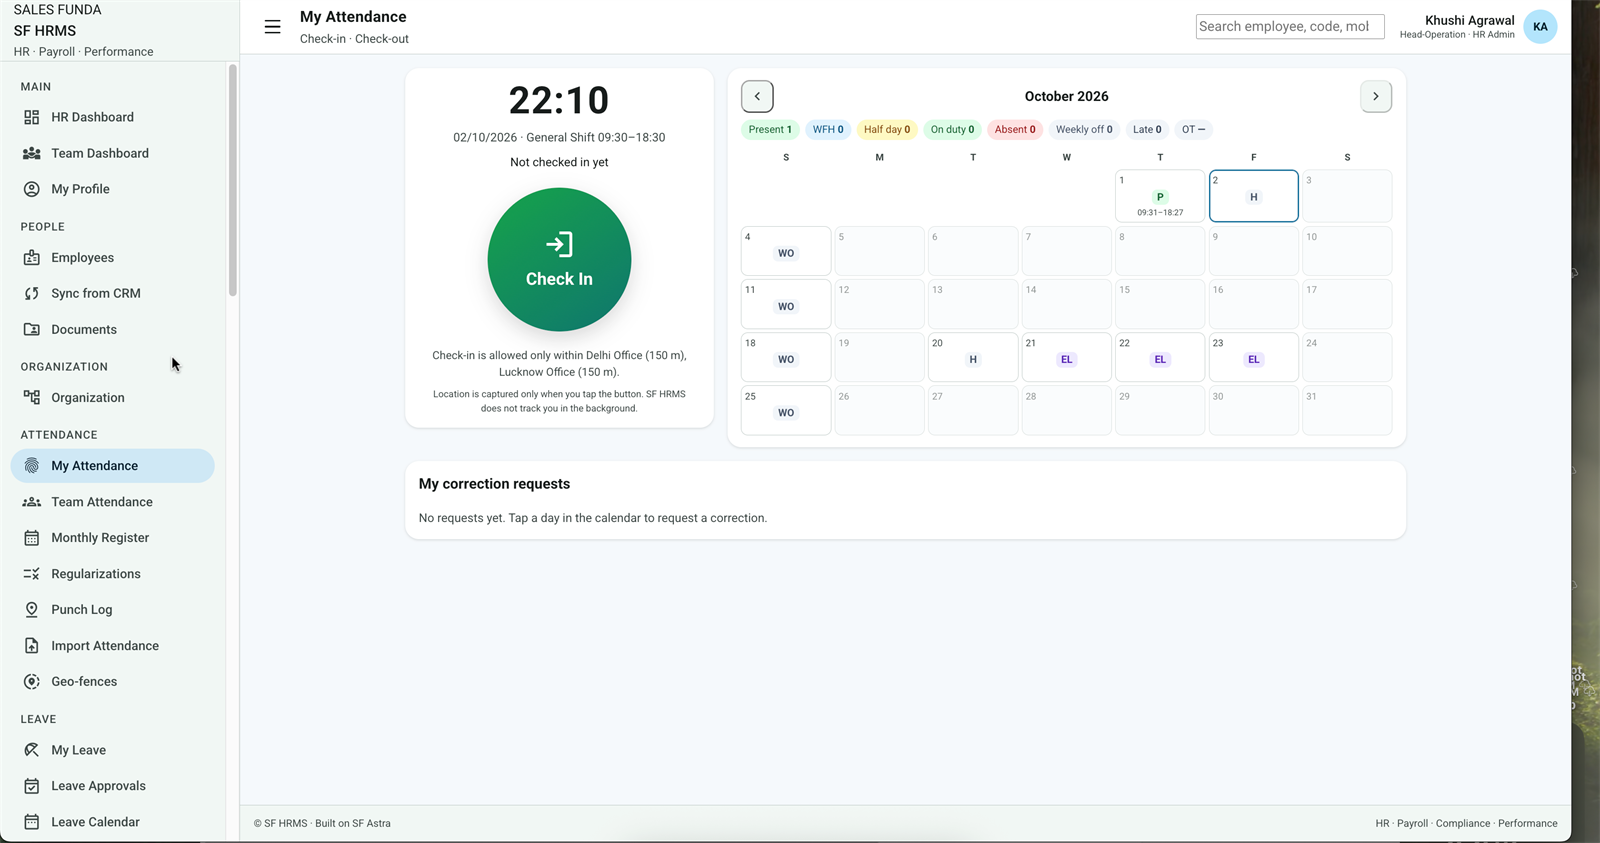Screen dimensions: 1600x843
Task: Click the Present 1 status chip
Action: (x=770, y=130)
